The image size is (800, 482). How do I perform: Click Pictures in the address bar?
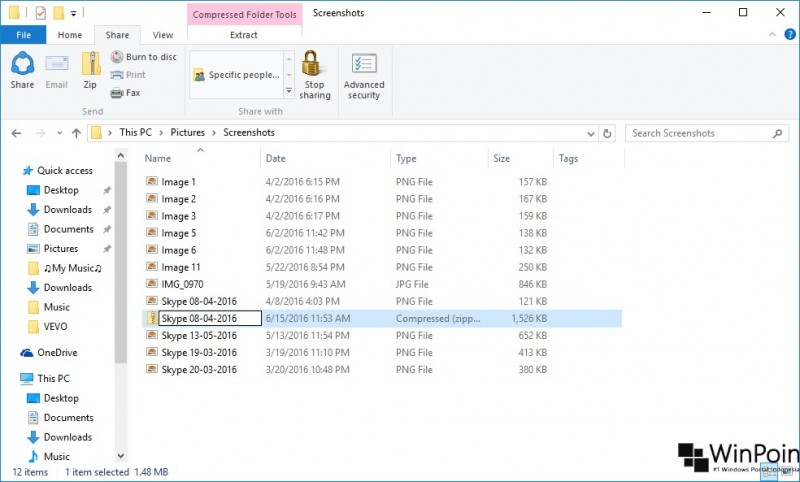(x=187, y=133)
